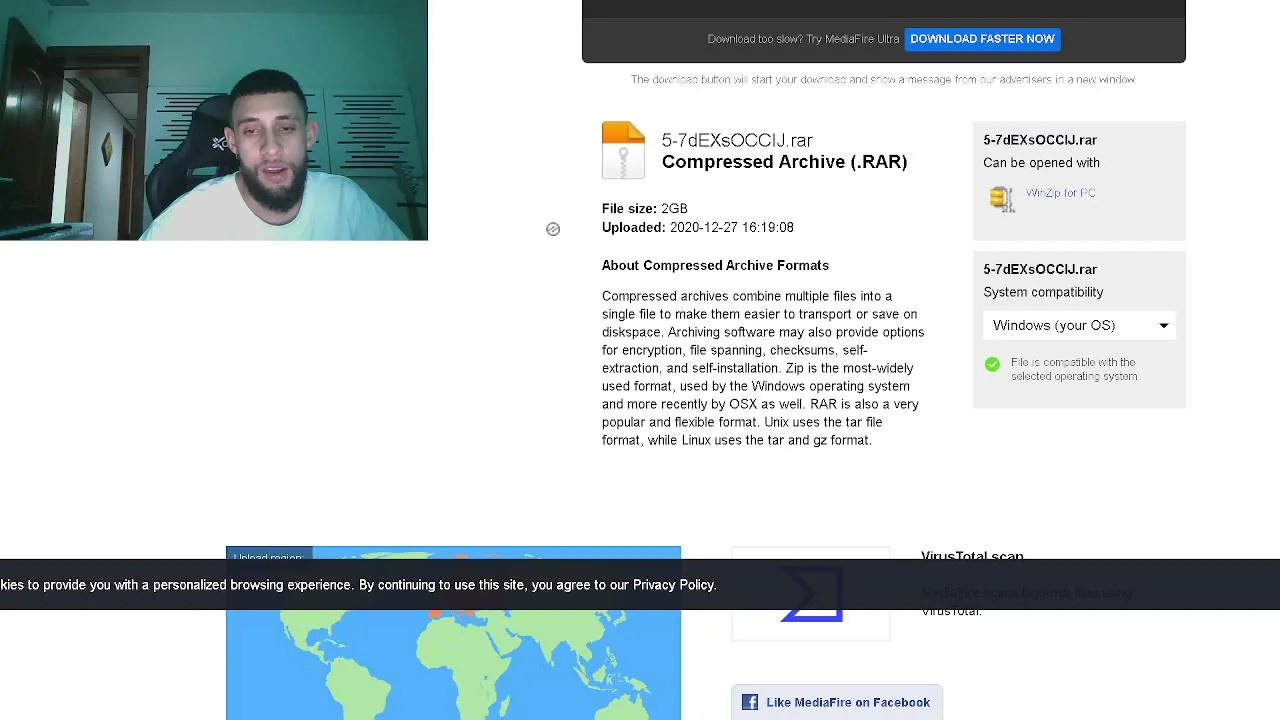The image size is (1280, 720).
Task: Open the Privacy Policy link
Action: coord(674,585)
